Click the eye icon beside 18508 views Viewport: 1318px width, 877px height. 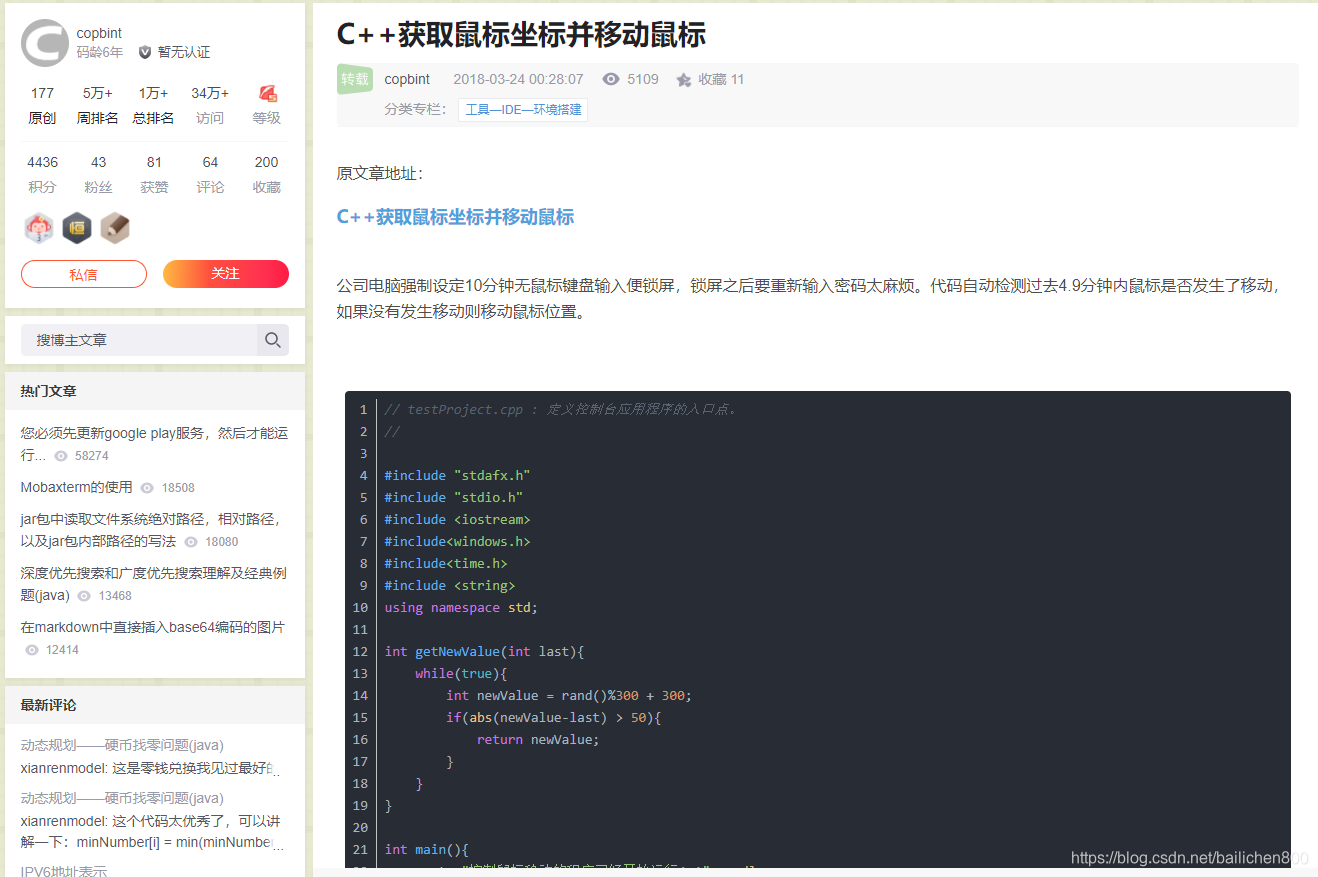(x=148, y=488)
